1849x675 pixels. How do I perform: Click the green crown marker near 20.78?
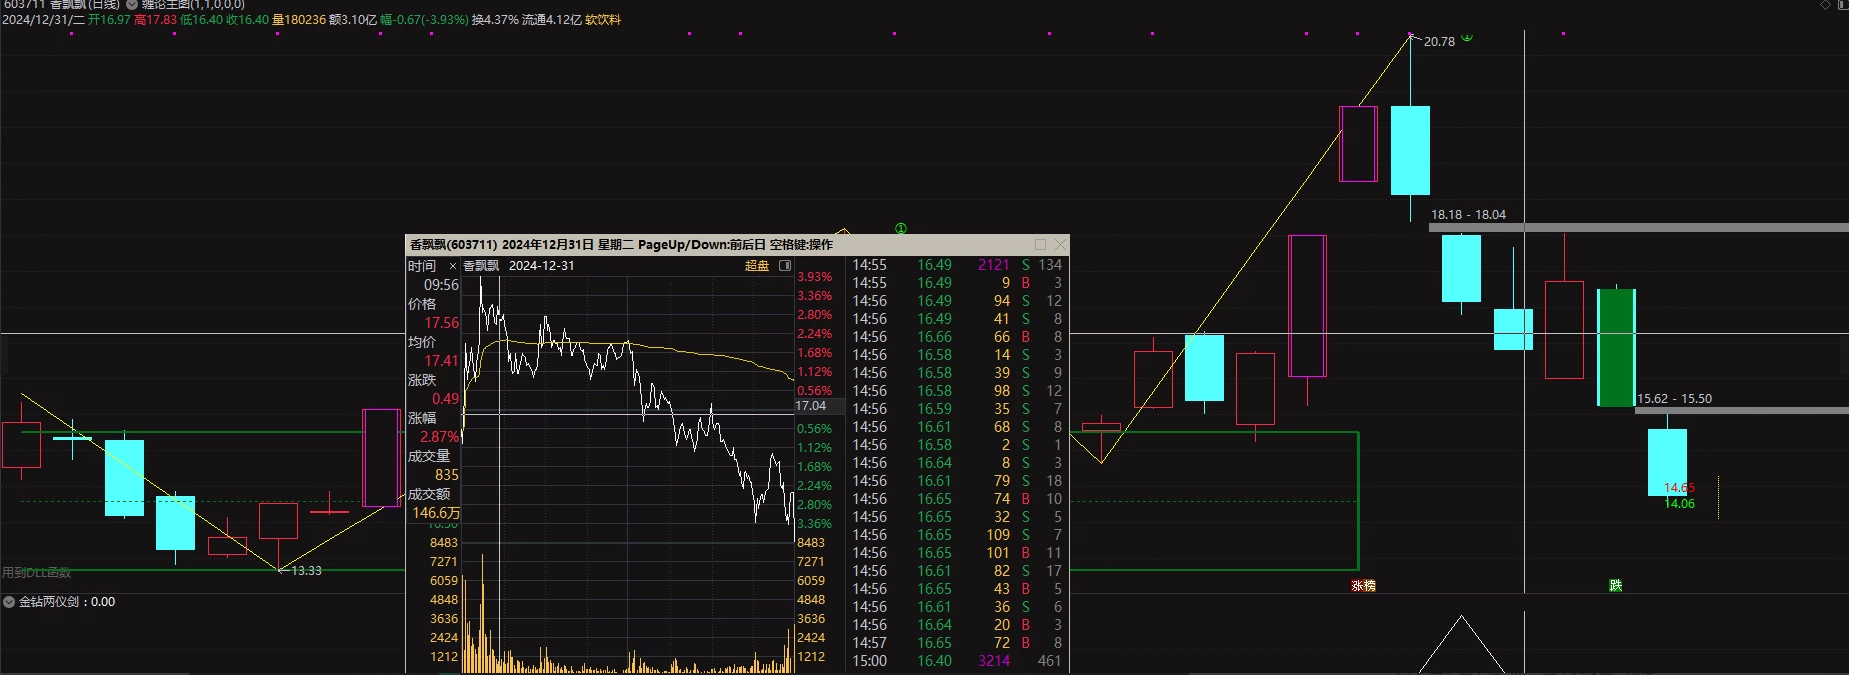(x=1467, y=37)
